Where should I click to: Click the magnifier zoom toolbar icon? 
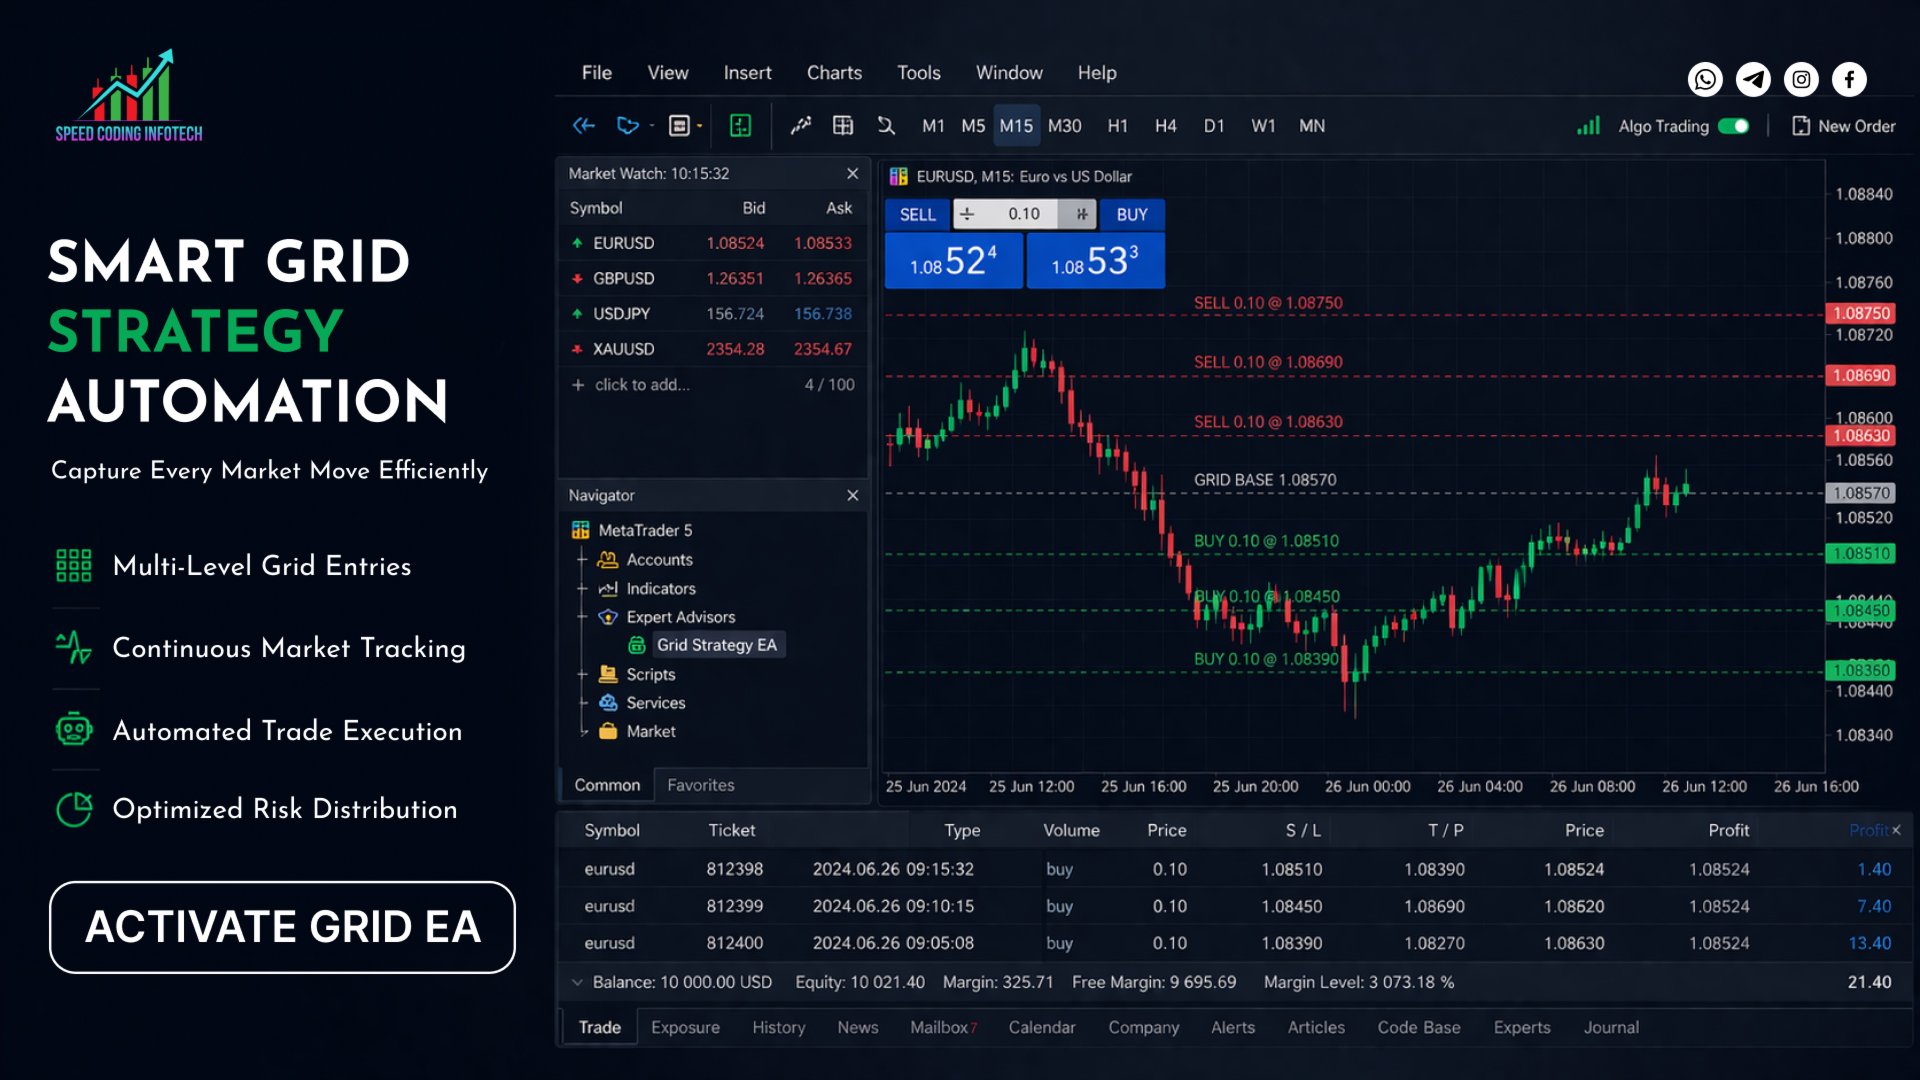click(886, 126)
